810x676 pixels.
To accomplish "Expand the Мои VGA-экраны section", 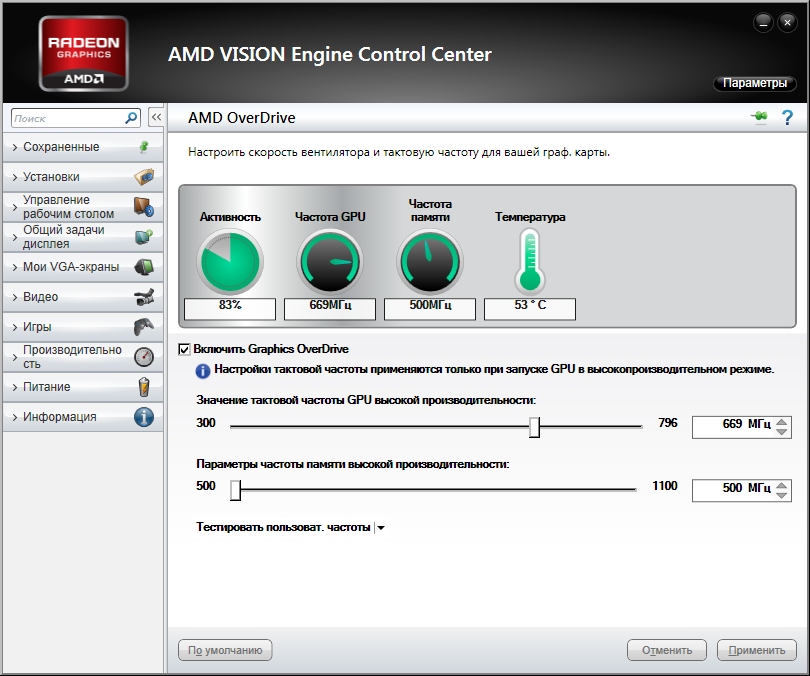I will (14, 267).
